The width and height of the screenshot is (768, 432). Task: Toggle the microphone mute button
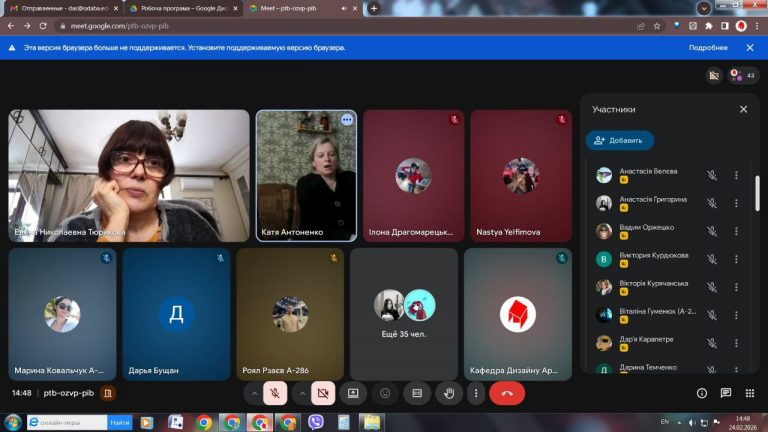(x=275, y=393)
